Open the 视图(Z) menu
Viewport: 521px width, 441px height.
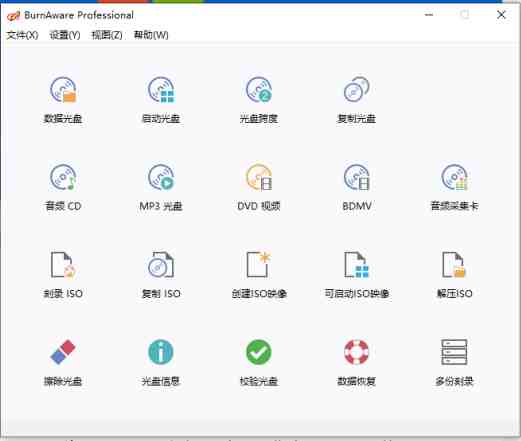(107, 35)
